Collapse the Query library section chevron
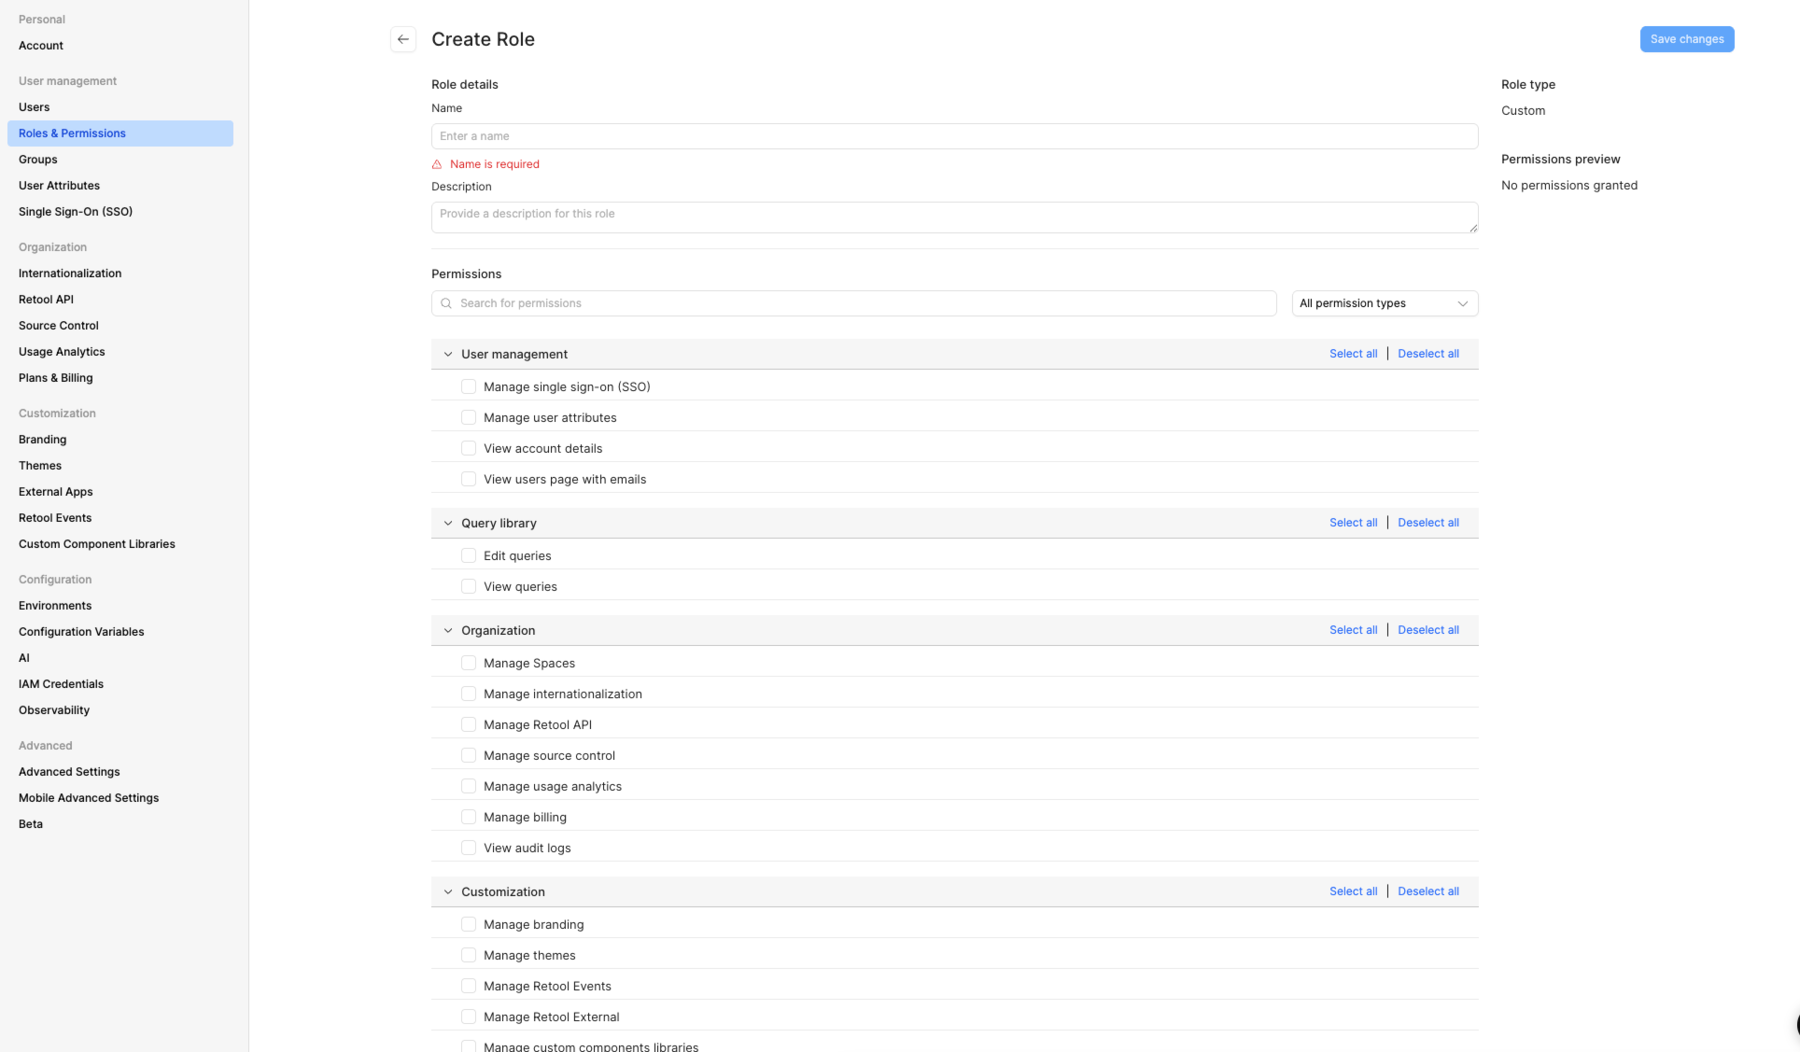The image size is (1800, 1052). click(x=448, y=523)
